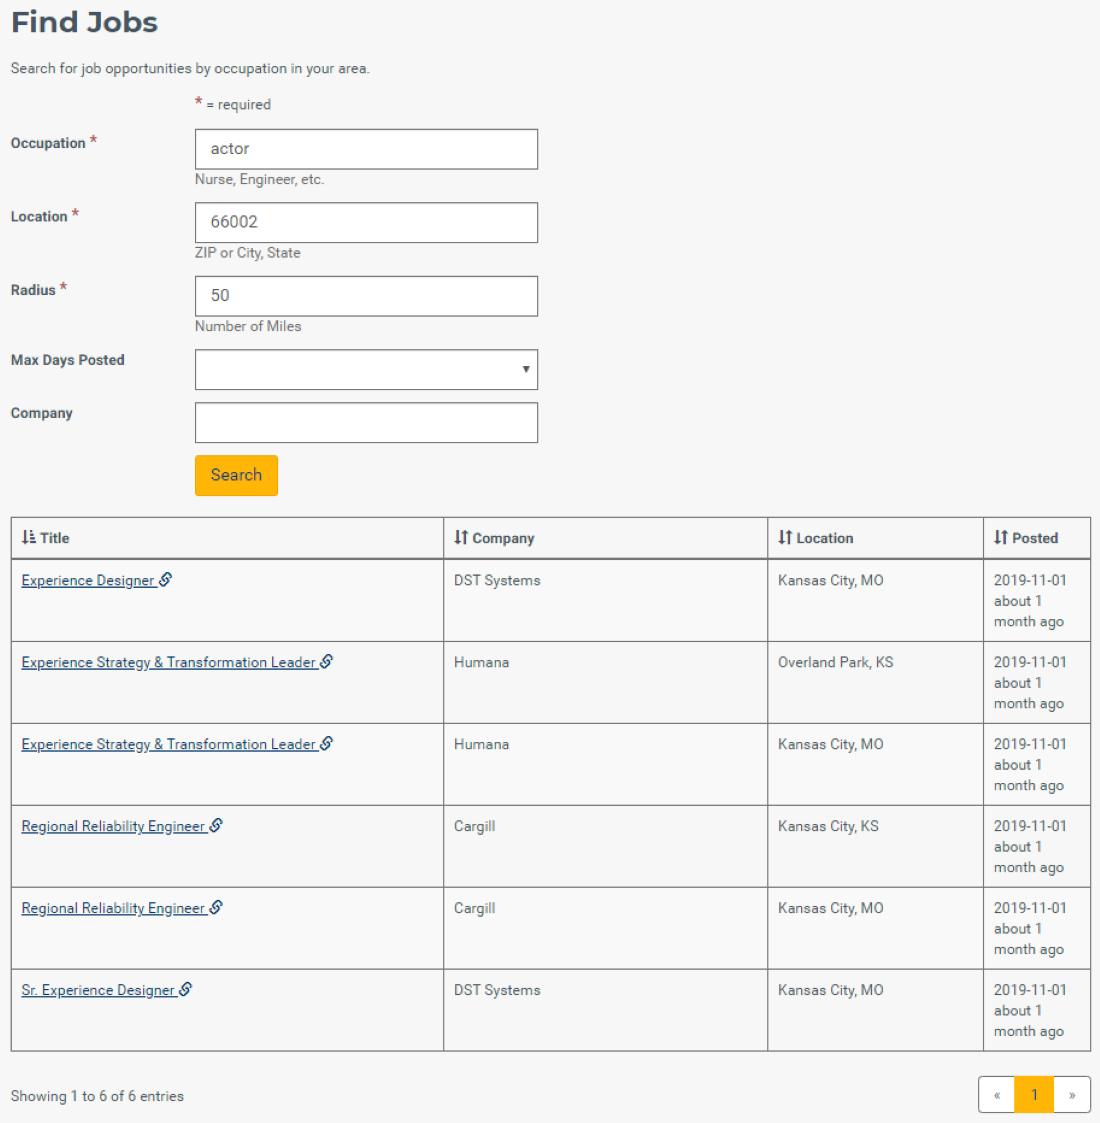Open the Max Days Posted dropdown

[x=366, y=370]
